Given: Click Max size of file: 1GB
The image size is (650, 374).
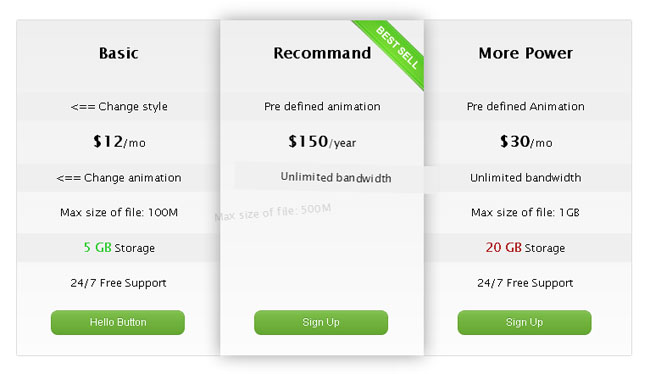Looking at the screenshot, I should [x=525, y=212].
